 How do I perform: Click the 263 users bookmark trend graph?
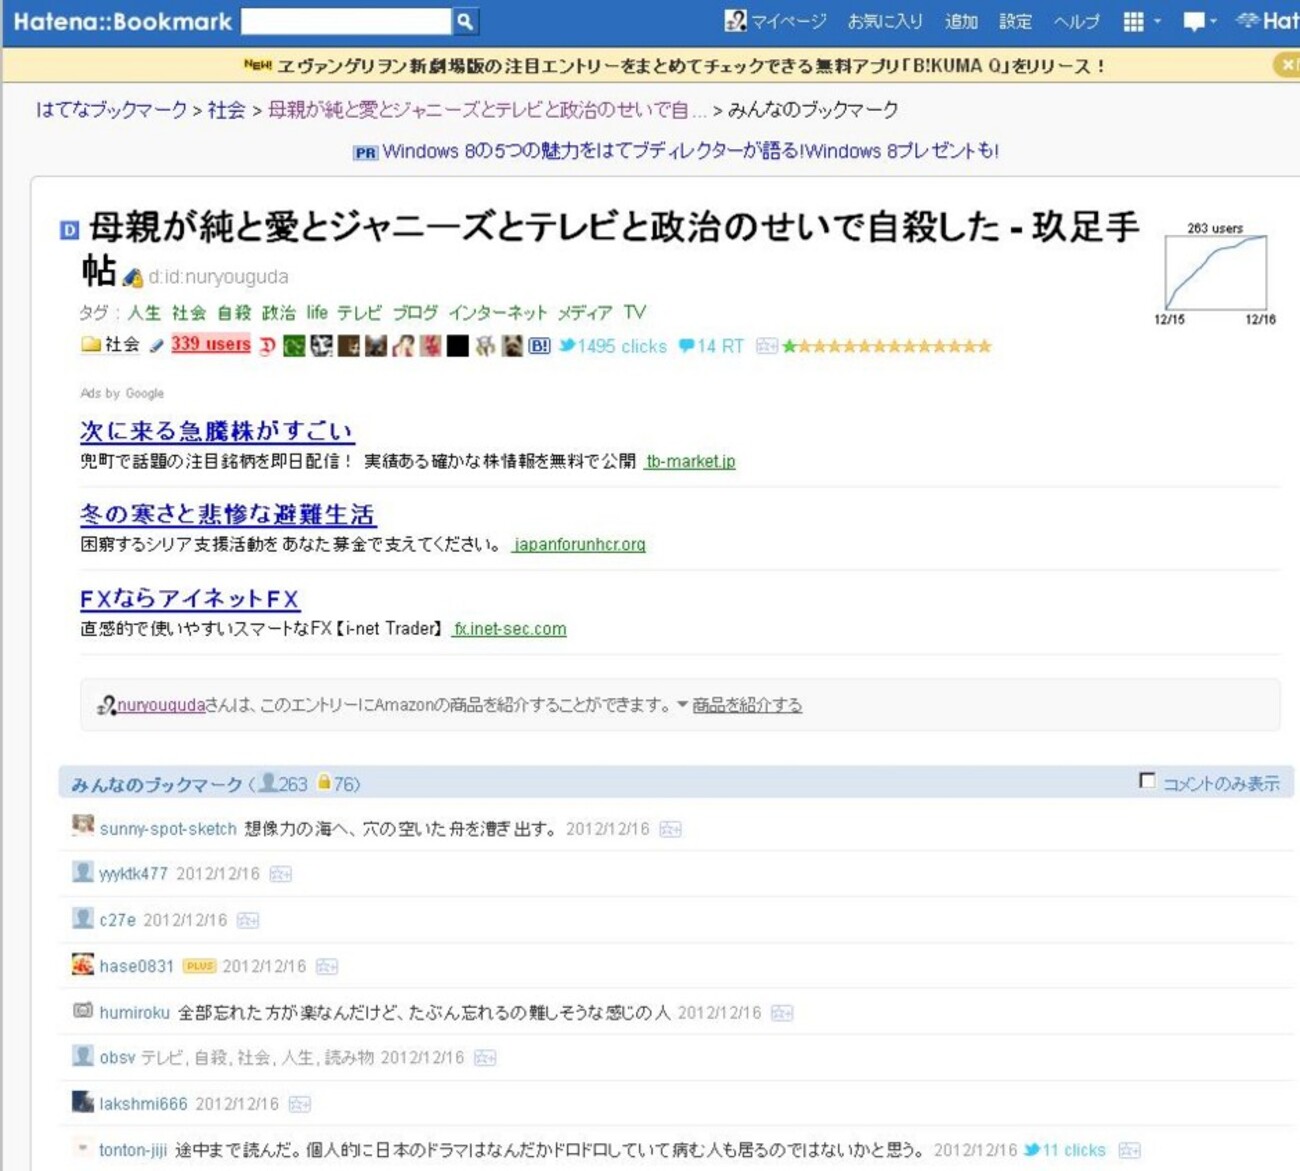coord(1215,272)
